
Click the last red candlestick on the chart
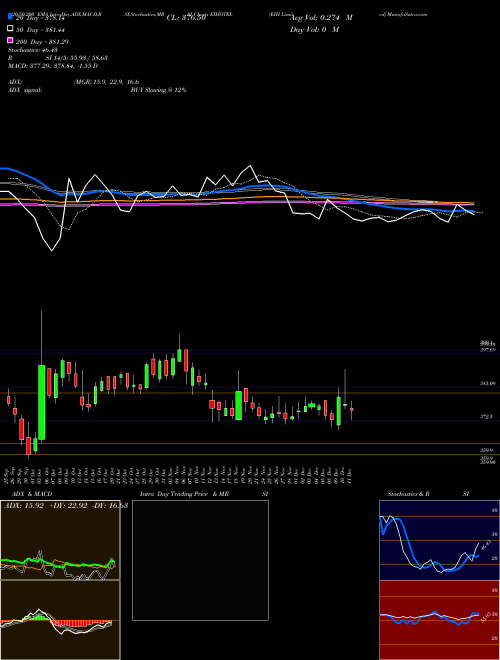(351, 409)
